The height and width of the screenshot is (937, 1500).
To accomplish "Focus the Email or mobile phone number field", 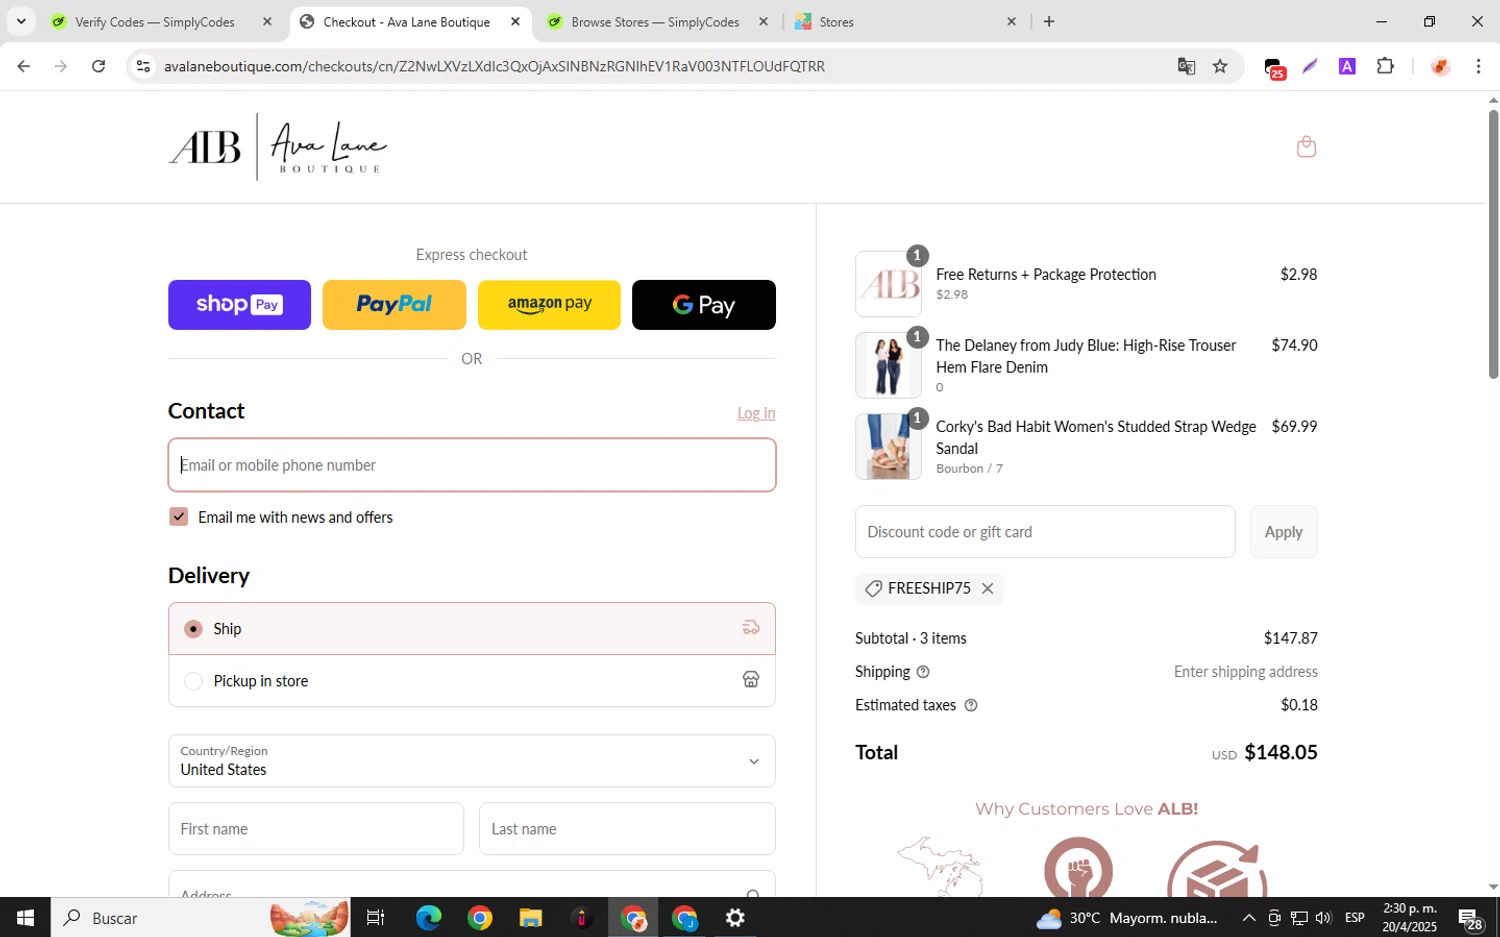I will point(472,465).
